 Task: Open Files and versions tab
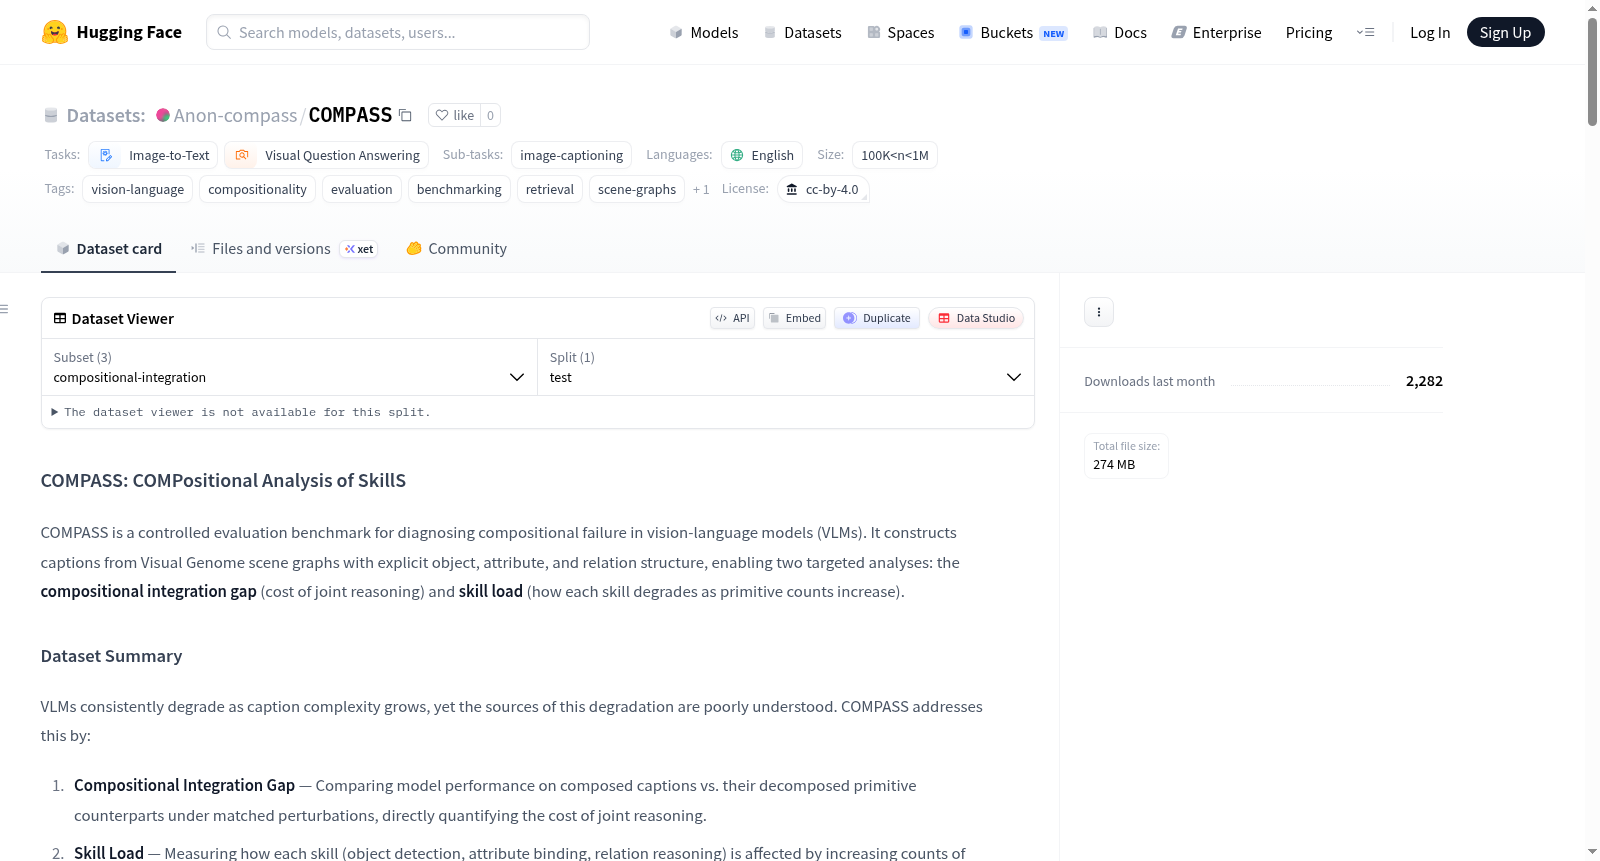(x=284, y=249)
